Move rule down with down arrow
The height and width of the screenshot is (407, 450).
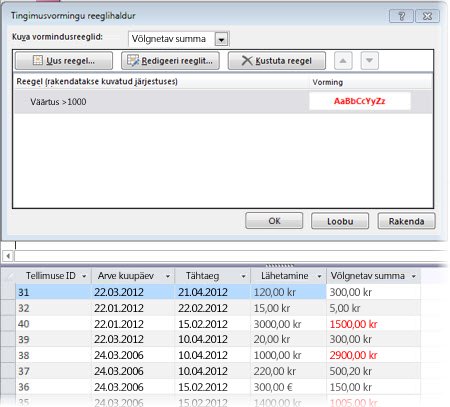pos(369,61)
